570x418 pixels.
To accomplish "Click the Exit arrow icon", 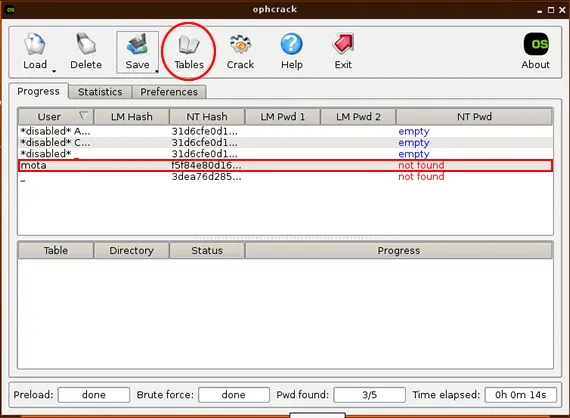I will (343, 44).
